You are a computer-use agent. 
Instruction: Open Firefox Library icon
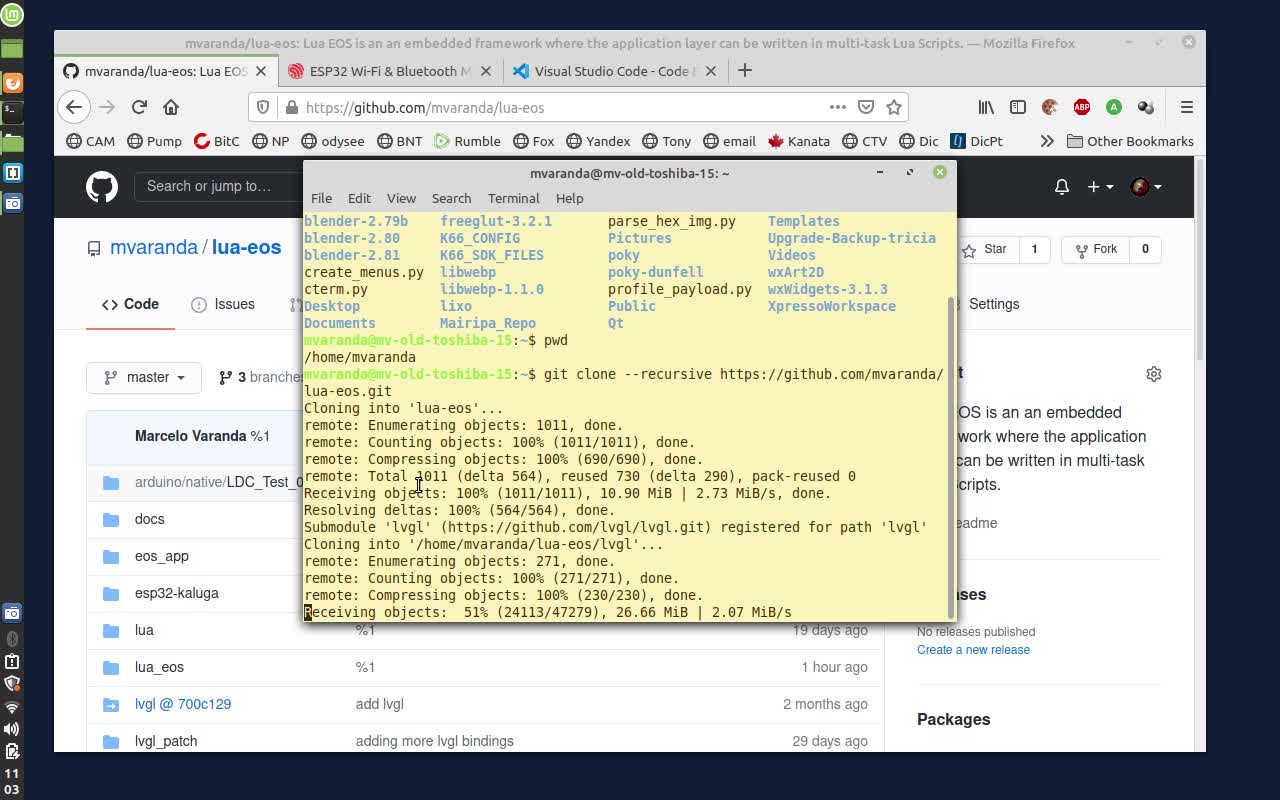pyautogui.click(x=986, y=107)
